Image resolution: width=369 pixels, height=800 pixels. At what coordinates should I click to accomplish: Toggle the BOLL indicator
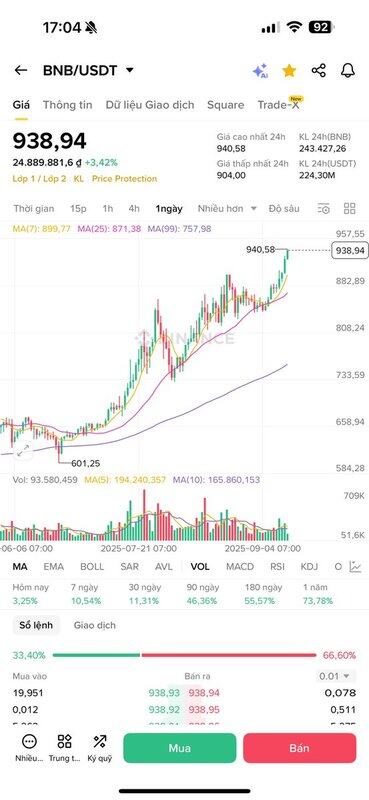[92, 567]
